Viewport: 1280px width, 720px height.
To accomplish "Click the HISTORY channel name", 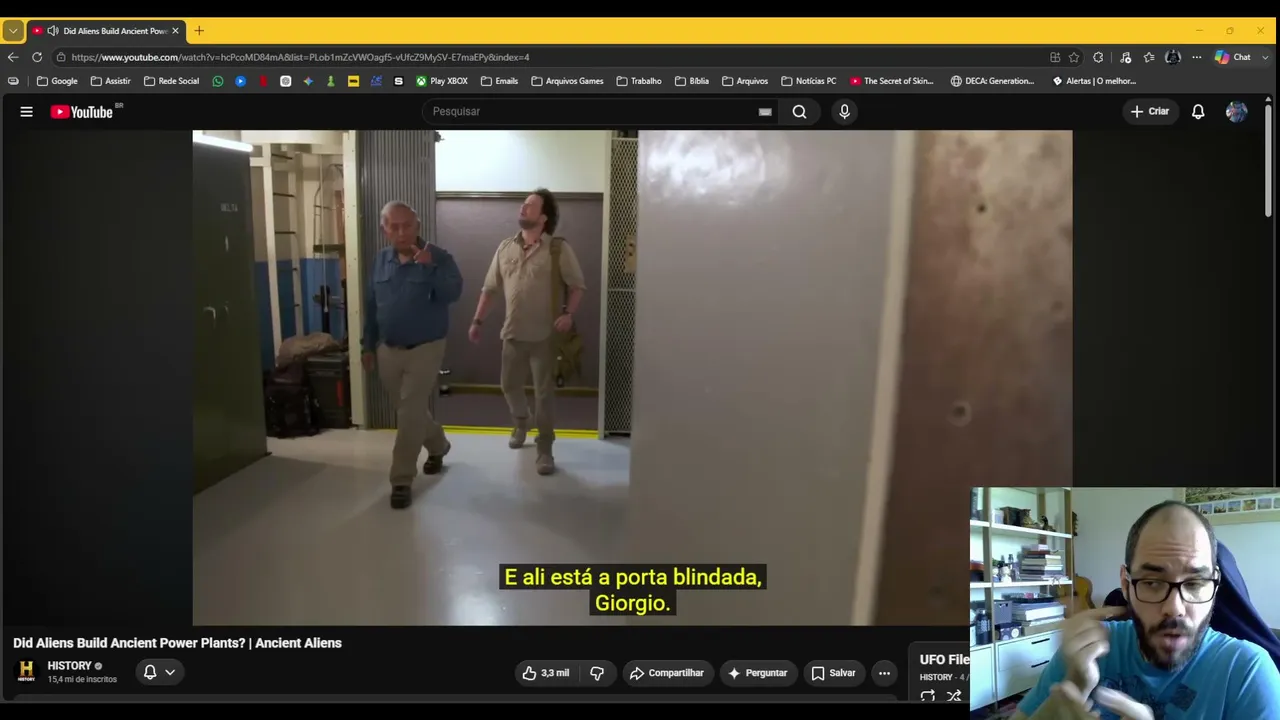I will point(69,666).
